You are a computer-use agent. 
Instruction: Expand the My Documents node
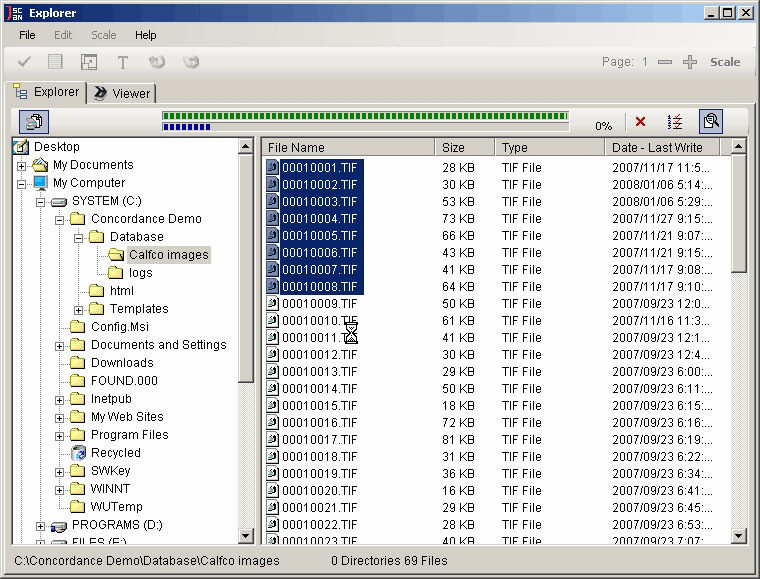pyautogui.click(x=21, y=166)
